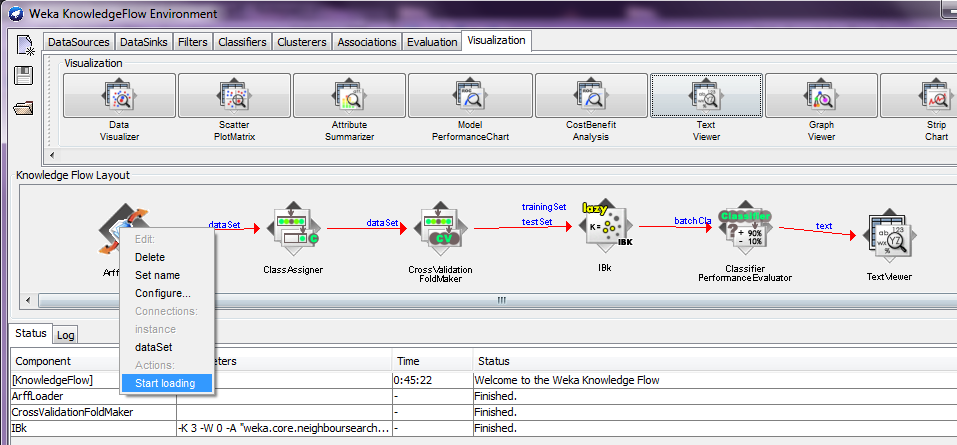957x445 pixels.
Task: Switch to the Status tab
Action: point(31,333)
